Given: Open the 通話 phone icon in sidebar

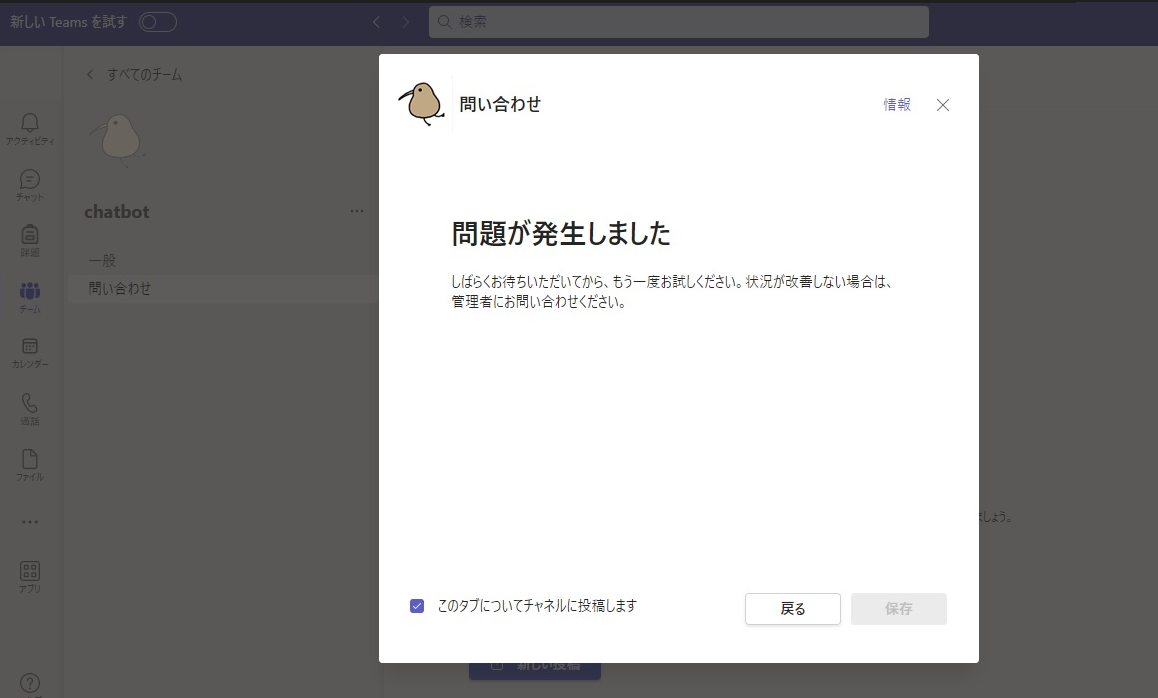Looking at the screenshot, I should tap(30, 403).
